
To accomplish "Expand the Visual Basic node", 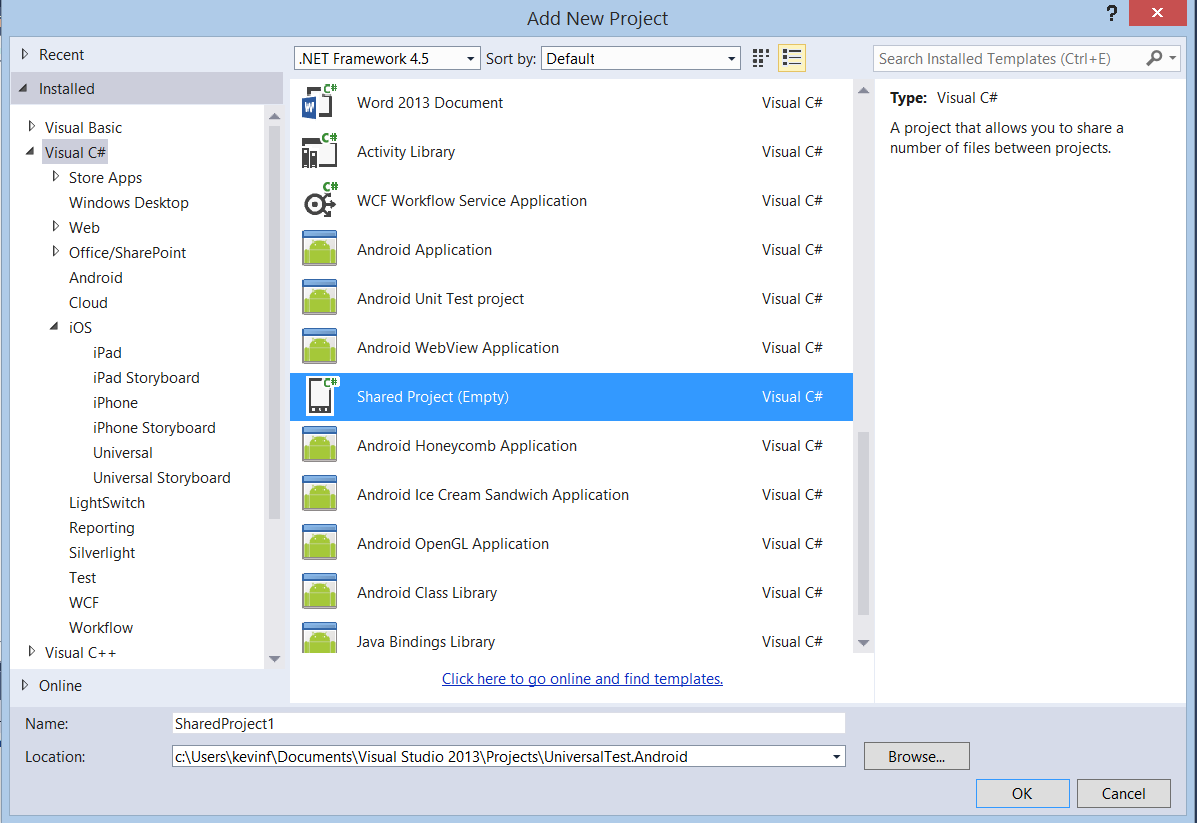I will (31, 126).
